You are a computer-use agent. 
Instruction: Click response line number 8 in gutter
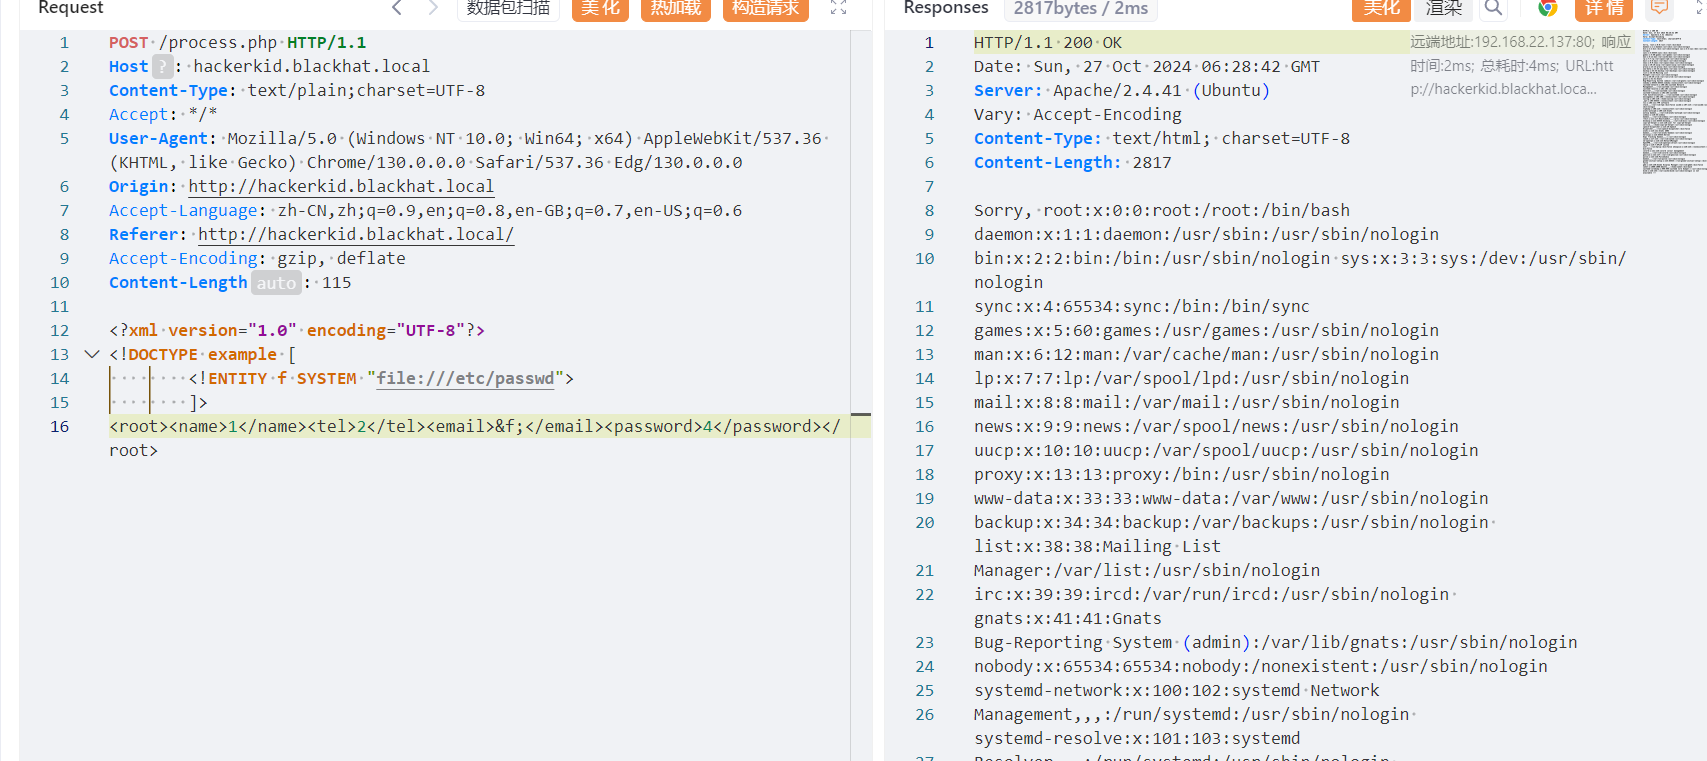click(x=929, y=211)
